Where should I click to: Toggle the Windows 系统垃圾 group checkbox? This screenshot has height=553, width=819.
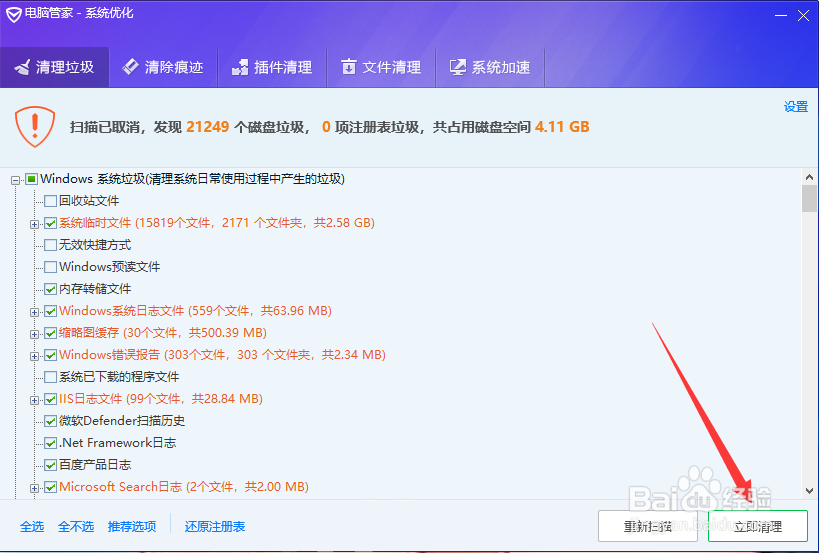pyautogui.click(x=31, y=180)
